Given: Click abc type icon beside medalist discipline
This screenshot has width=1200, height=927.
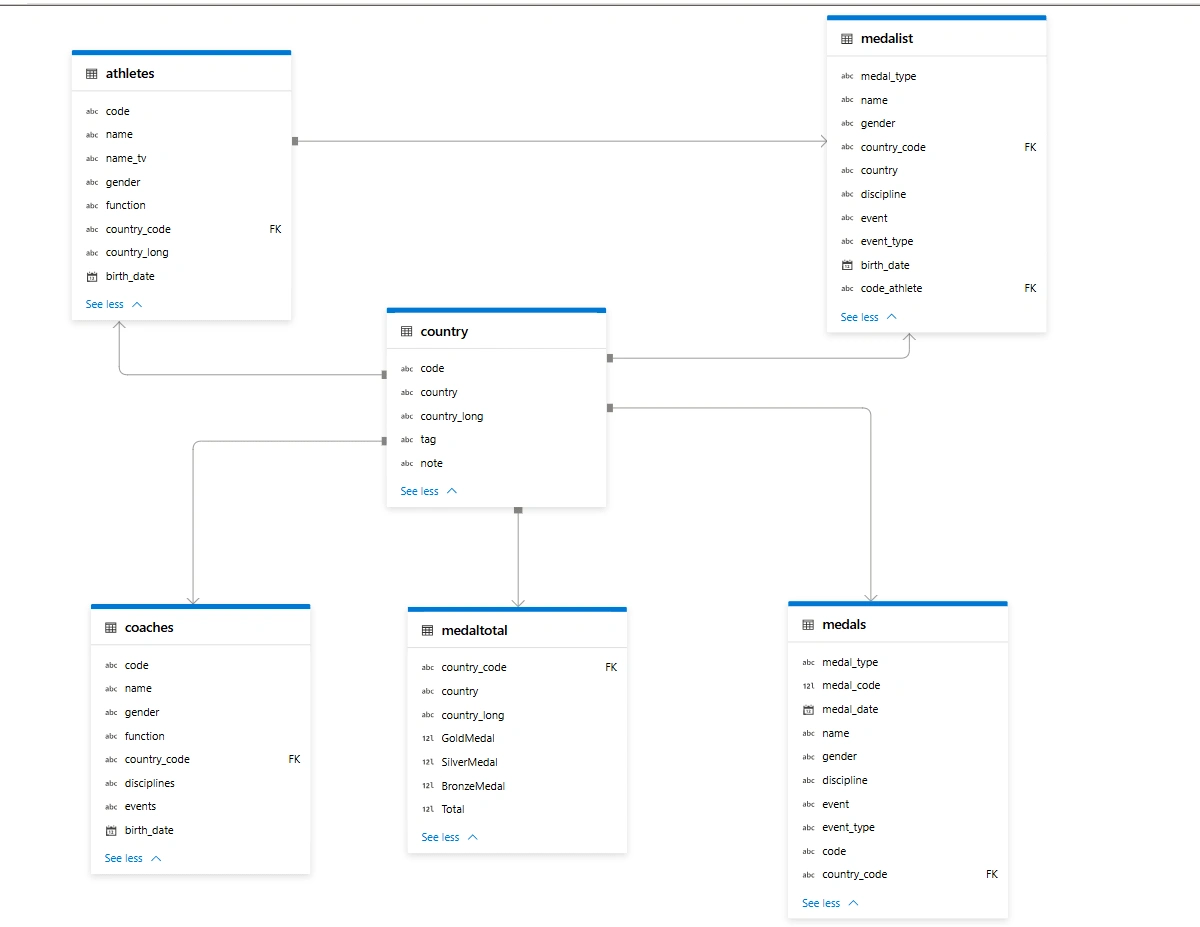Looking at the screenshot, I should [x=847, y=195].
